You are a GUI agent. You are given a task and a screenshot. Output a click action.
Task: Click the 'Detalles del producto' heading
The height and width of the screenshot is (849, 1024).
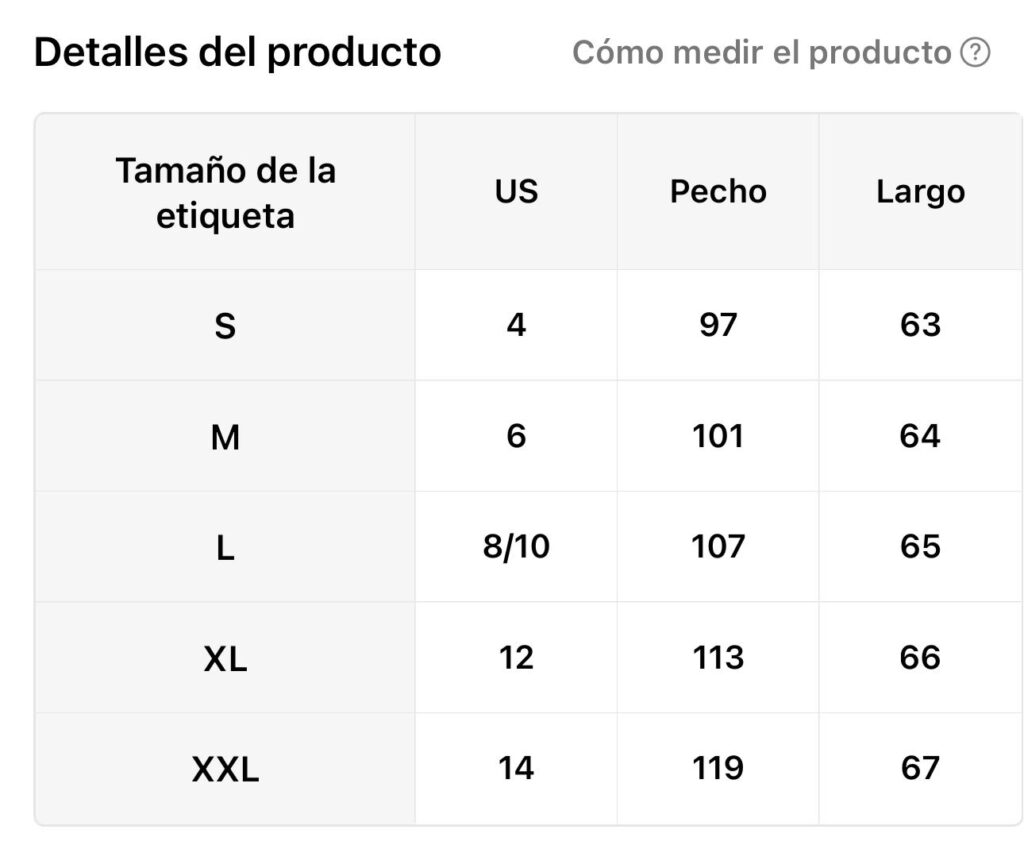(237, 52)
